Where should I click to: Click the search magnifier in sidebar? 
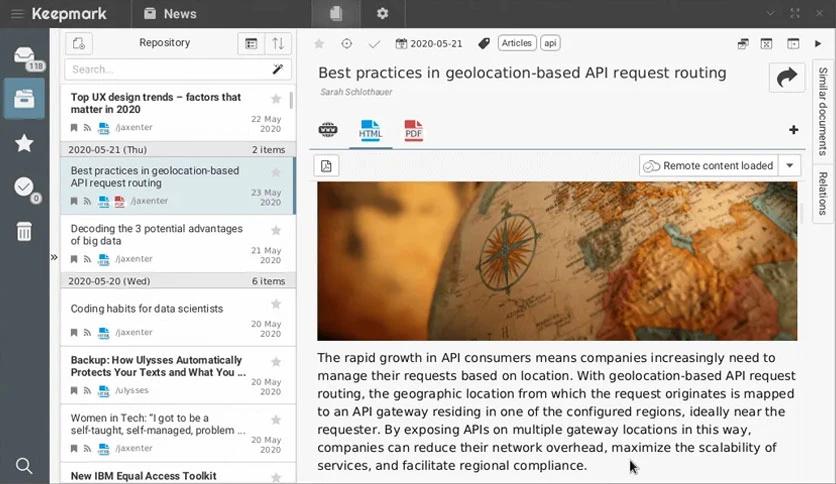(24, 466)
